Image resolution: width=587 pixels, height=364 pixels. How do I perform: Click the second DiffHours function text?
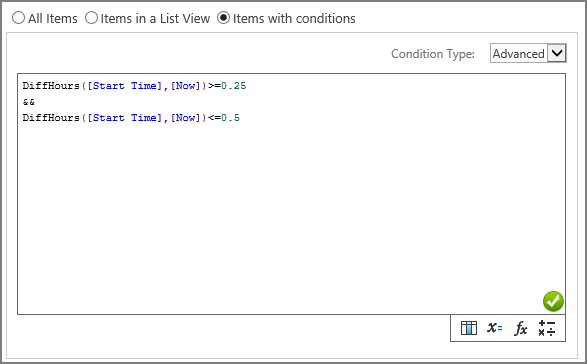[51, 118]
